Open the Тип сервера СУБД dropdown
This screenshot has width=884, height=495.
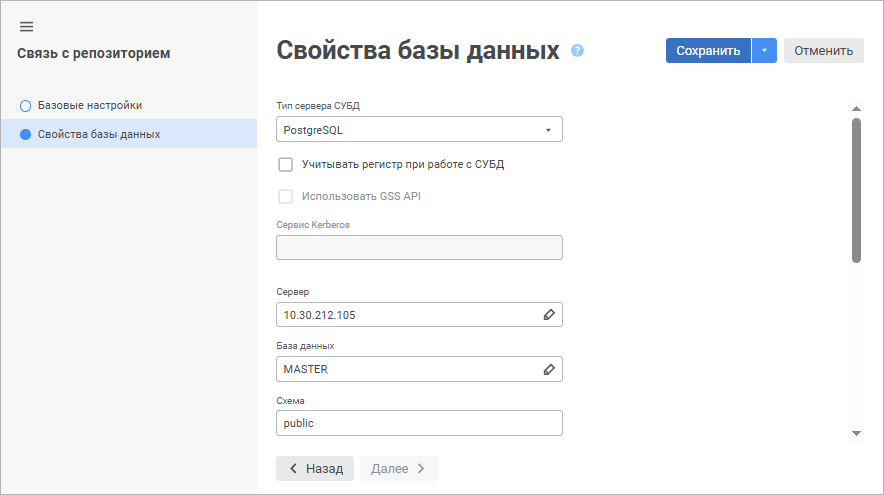tap(418, 129)
